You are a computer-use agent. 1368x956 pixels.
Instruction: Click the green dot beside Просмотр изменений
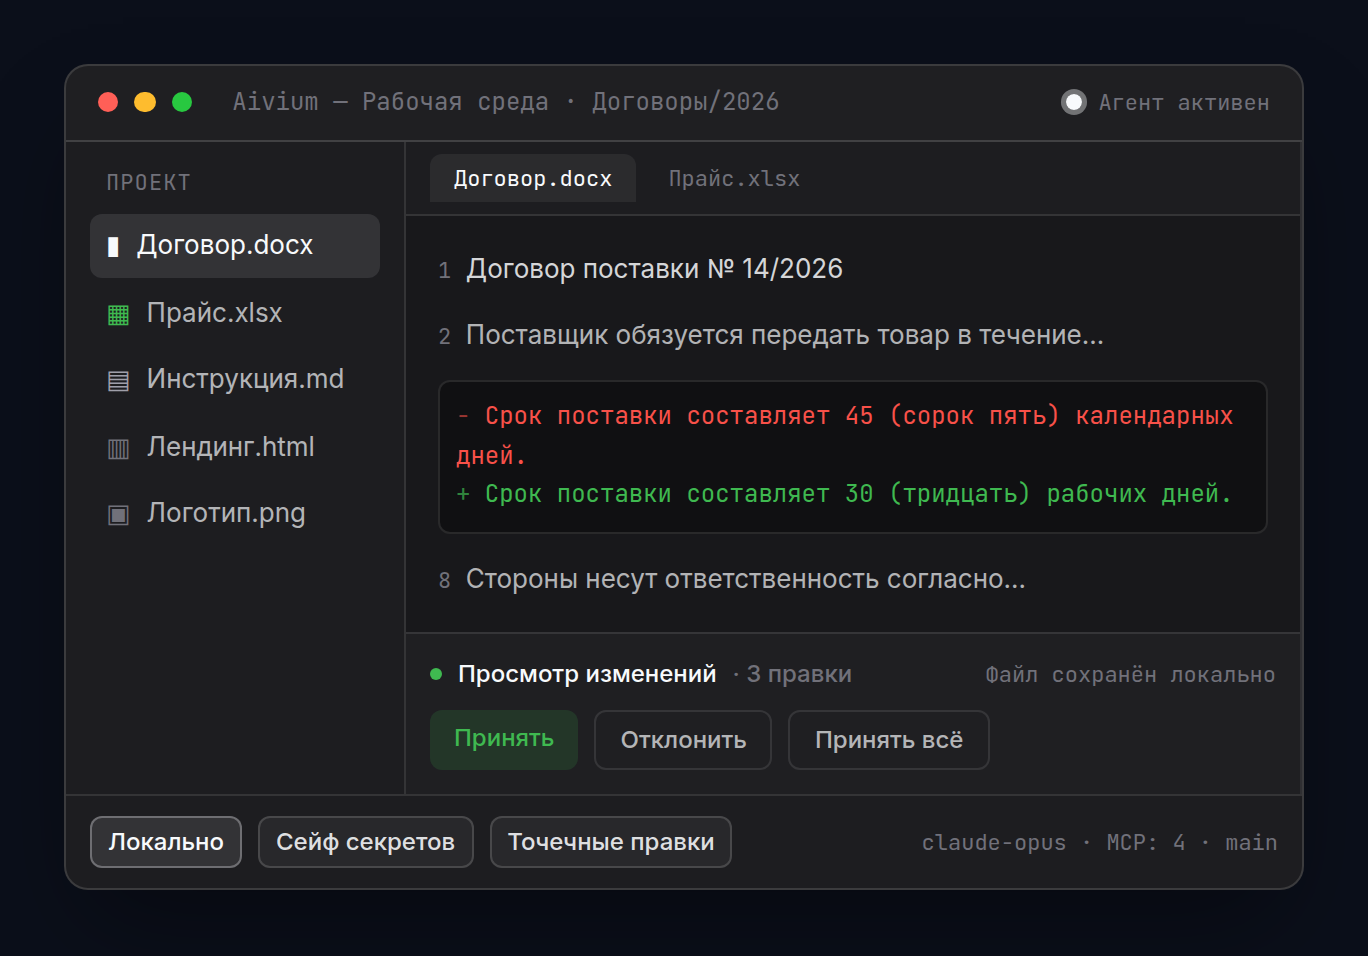click(x=436, y=674)
